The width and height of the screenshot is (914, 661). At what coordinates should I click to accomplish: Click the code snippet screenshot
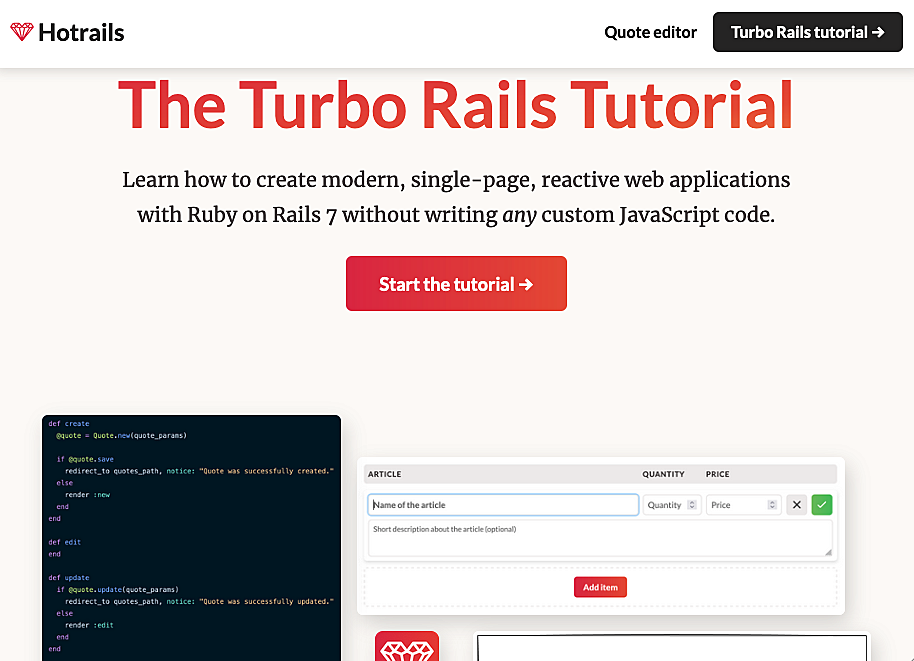tap(191, 537)
